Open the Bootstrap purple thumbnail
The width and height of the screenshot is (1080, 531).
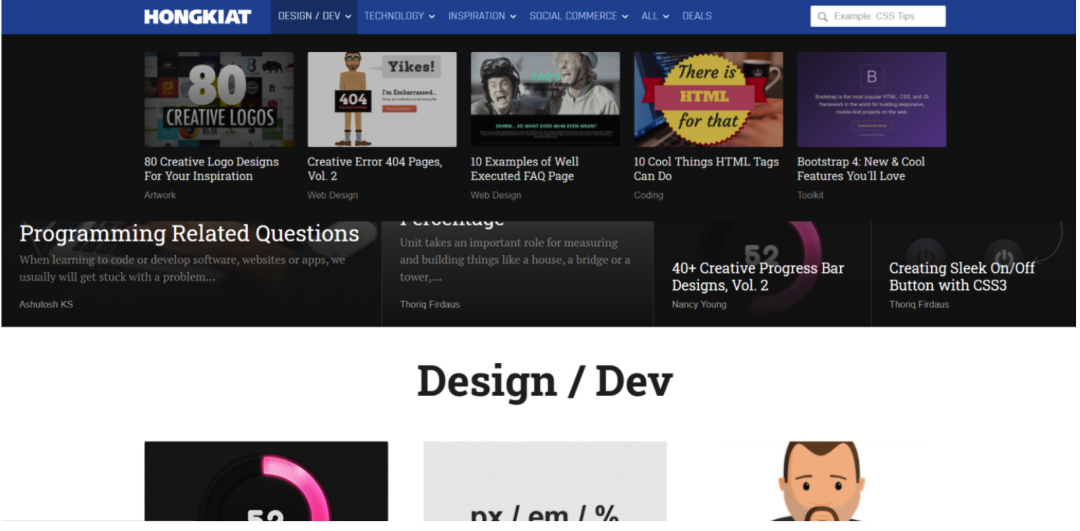pos(872,99)
